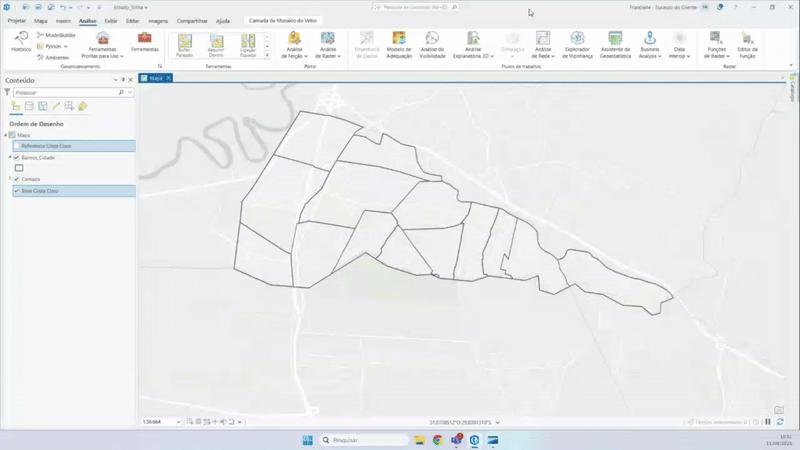The height and width of the screenshot is (450, 800).
Task: Open the Inserir ribbon tab
Action: coord(63,20)
